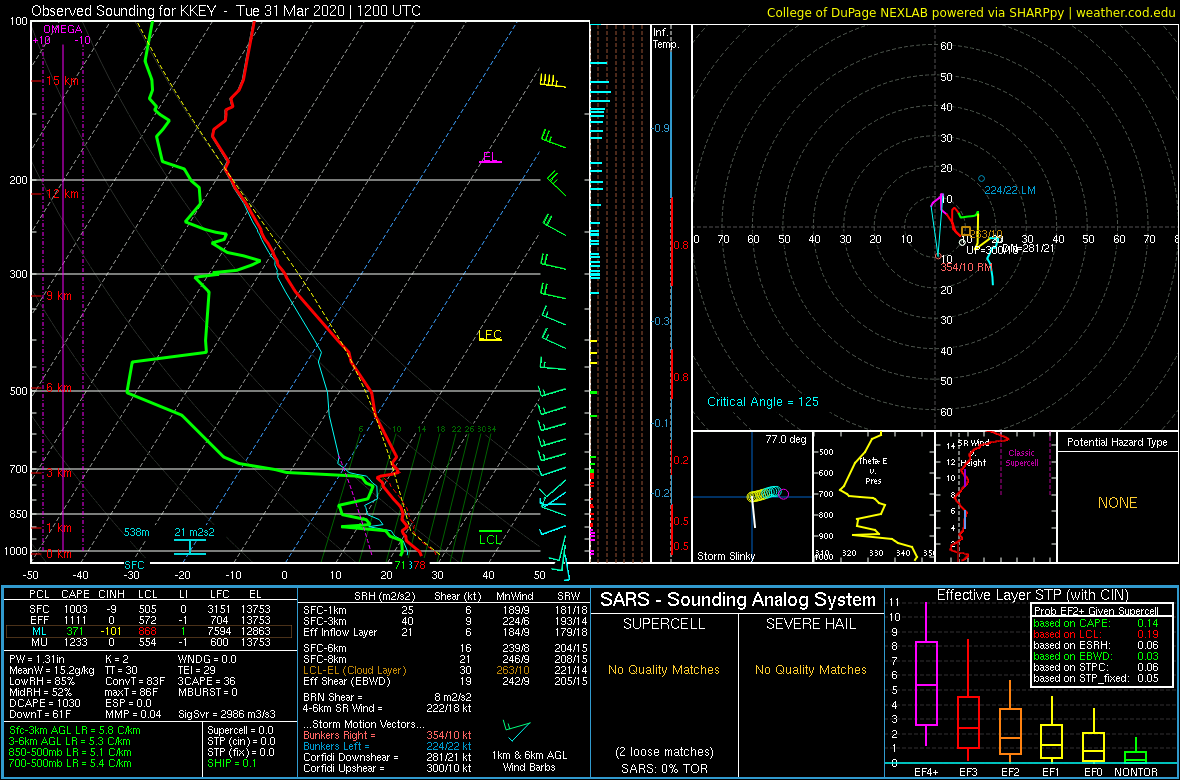1180x780 pixels.
Task: Click the 12 km height label
Action: pos(60,193)
